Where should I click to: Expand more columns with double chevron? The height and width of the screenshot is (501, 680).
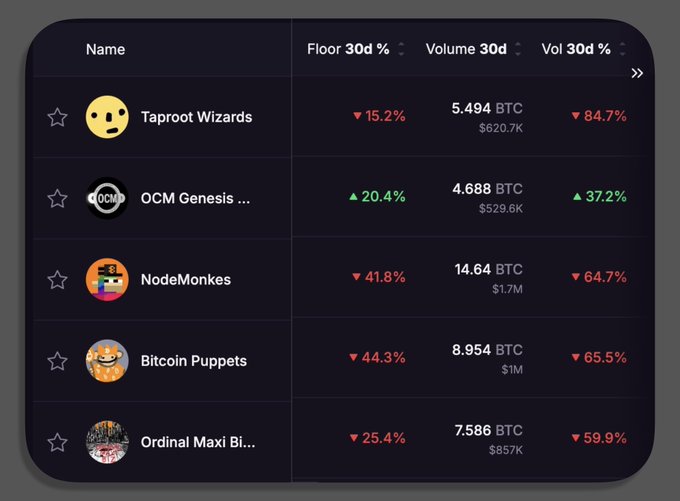coord(637,73)
